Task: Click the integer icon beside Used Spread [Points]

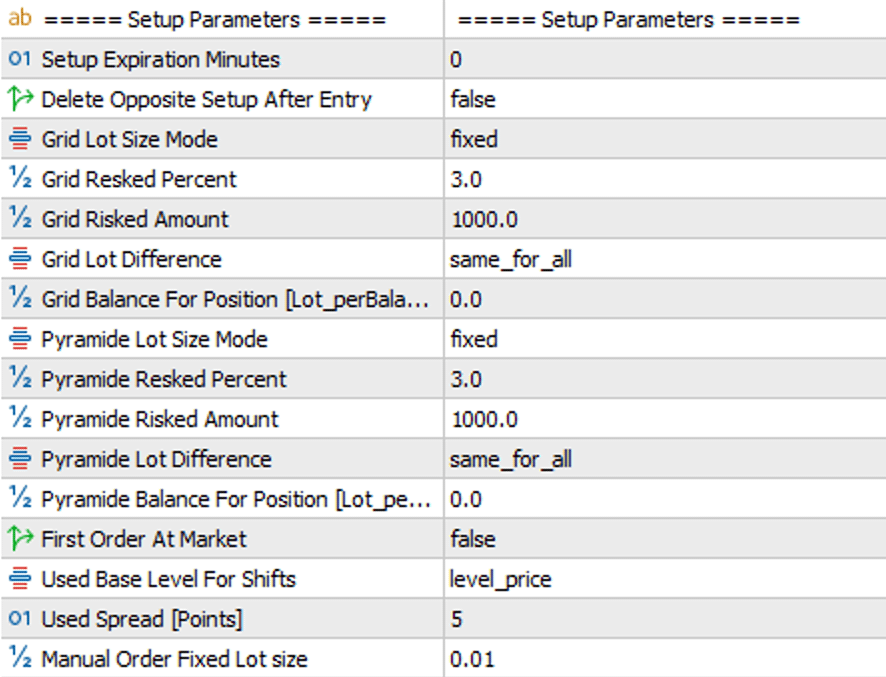Action: [x=20, y=619]
